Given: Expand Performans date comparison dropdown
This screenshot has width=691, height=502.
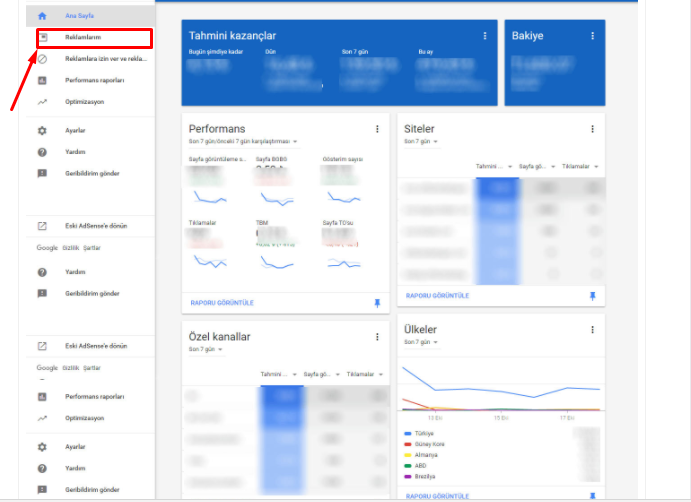Looking at the screenshot, I should tap(243, 141).
